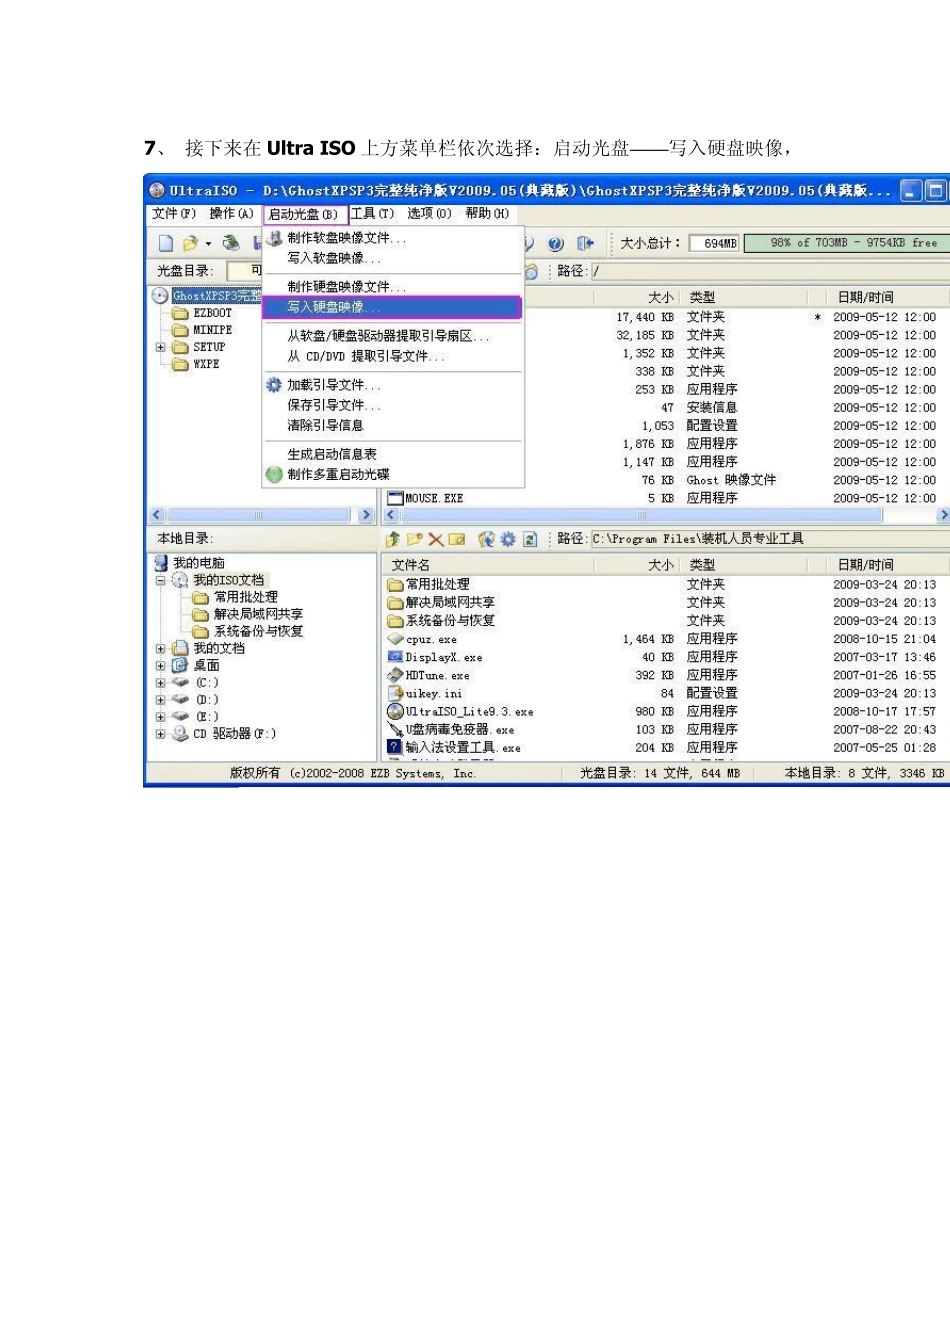This screenshot has width=950, height=1344.
Task: Expand the 我的文档 tree node
Action: coord(160,648)
